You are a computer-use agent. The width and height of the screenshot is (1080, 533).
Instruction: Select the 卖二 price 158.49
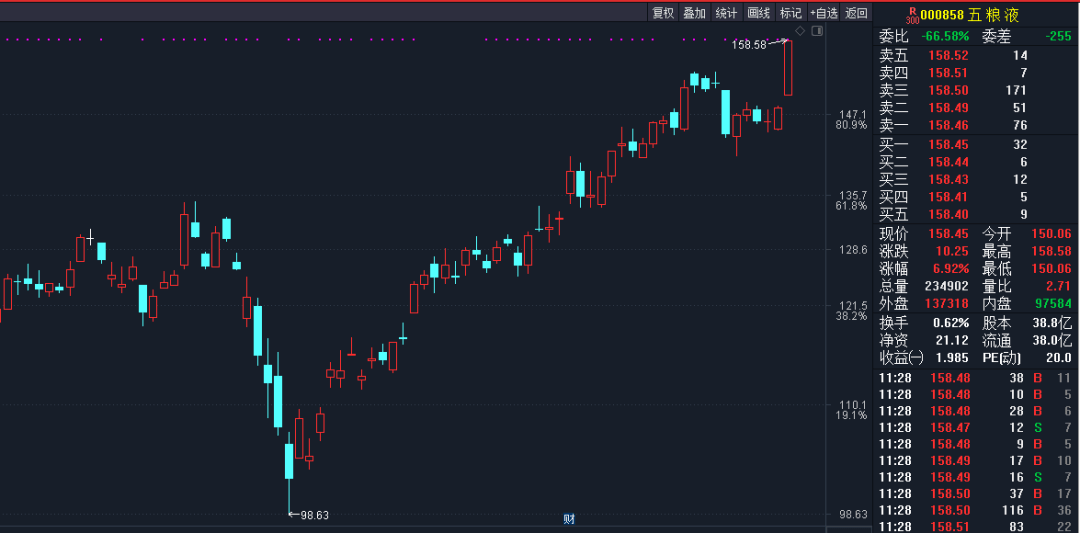click(x=948, y=107)
